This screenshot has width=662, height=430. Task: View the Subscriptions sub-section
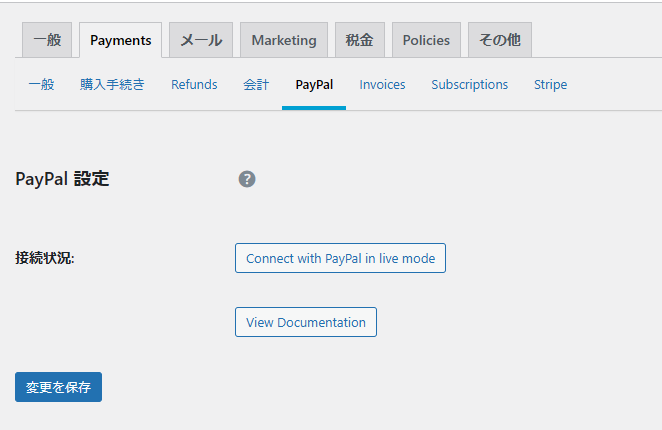point(469,85)
